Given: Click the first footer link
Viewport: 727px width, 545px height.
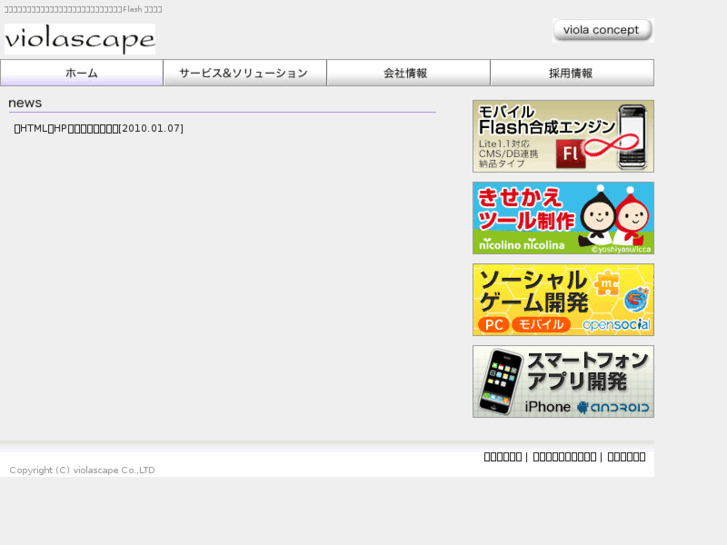Looking at the screenshot, I should 503,457.
